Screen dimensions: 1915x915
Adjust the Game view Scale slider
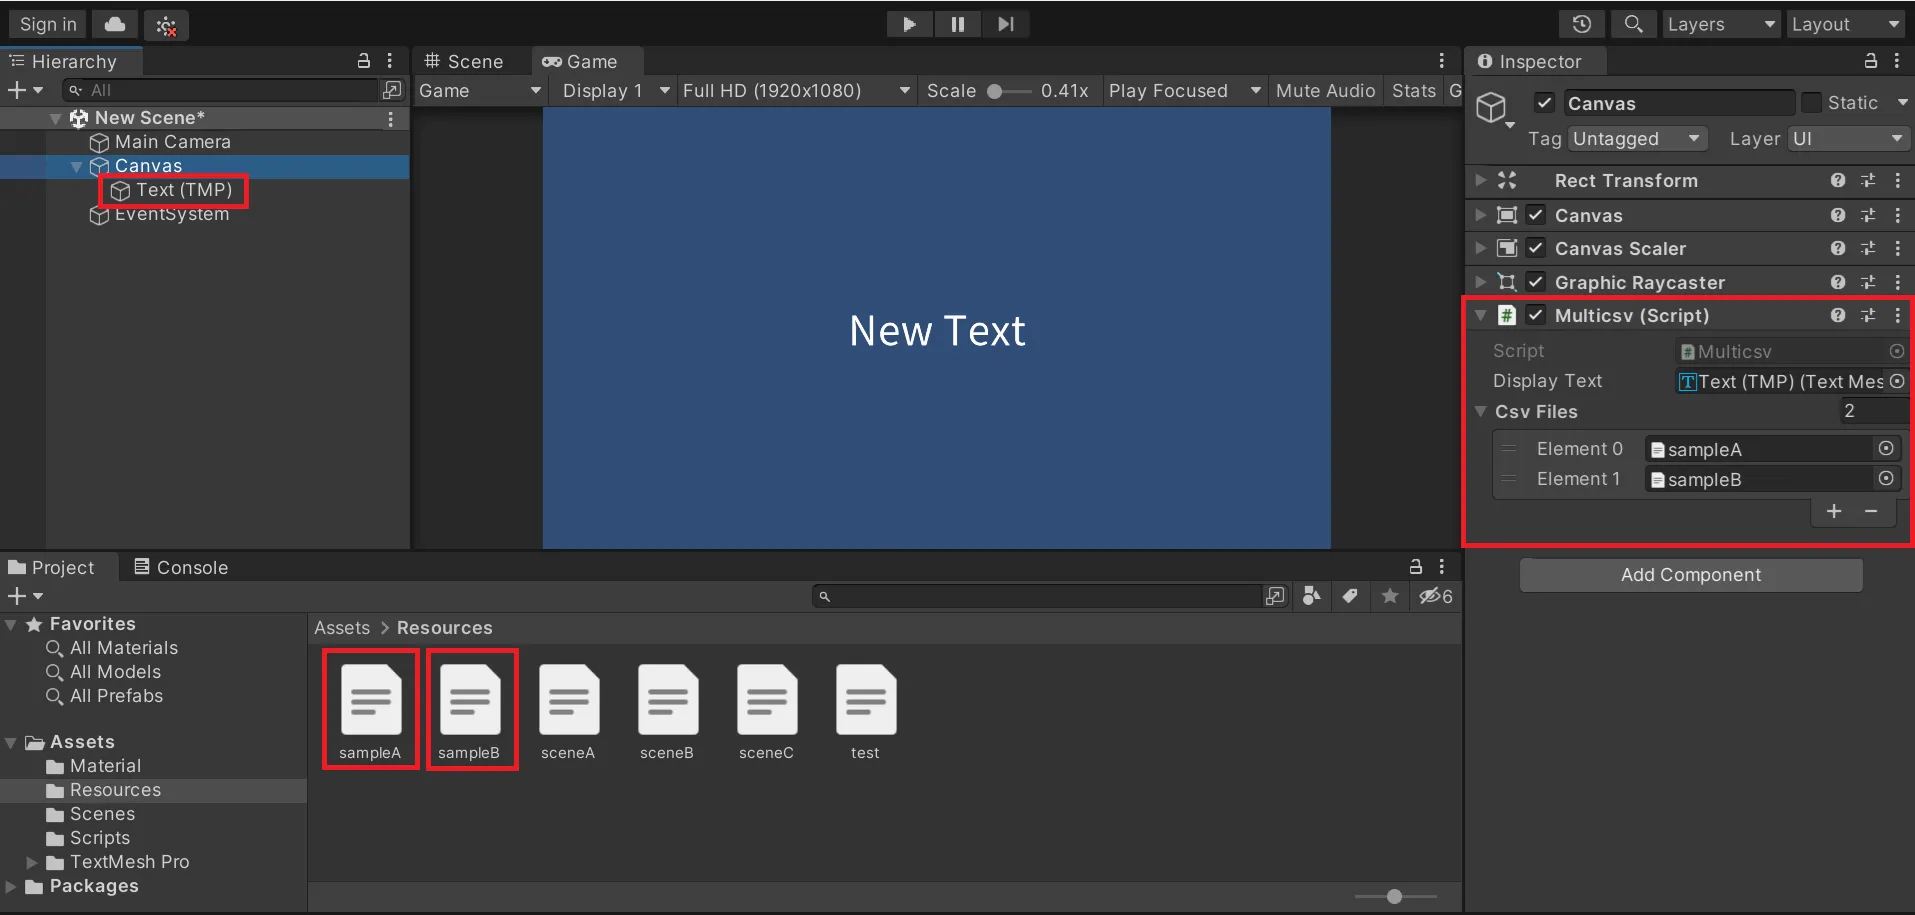[x=1008, y=91]
